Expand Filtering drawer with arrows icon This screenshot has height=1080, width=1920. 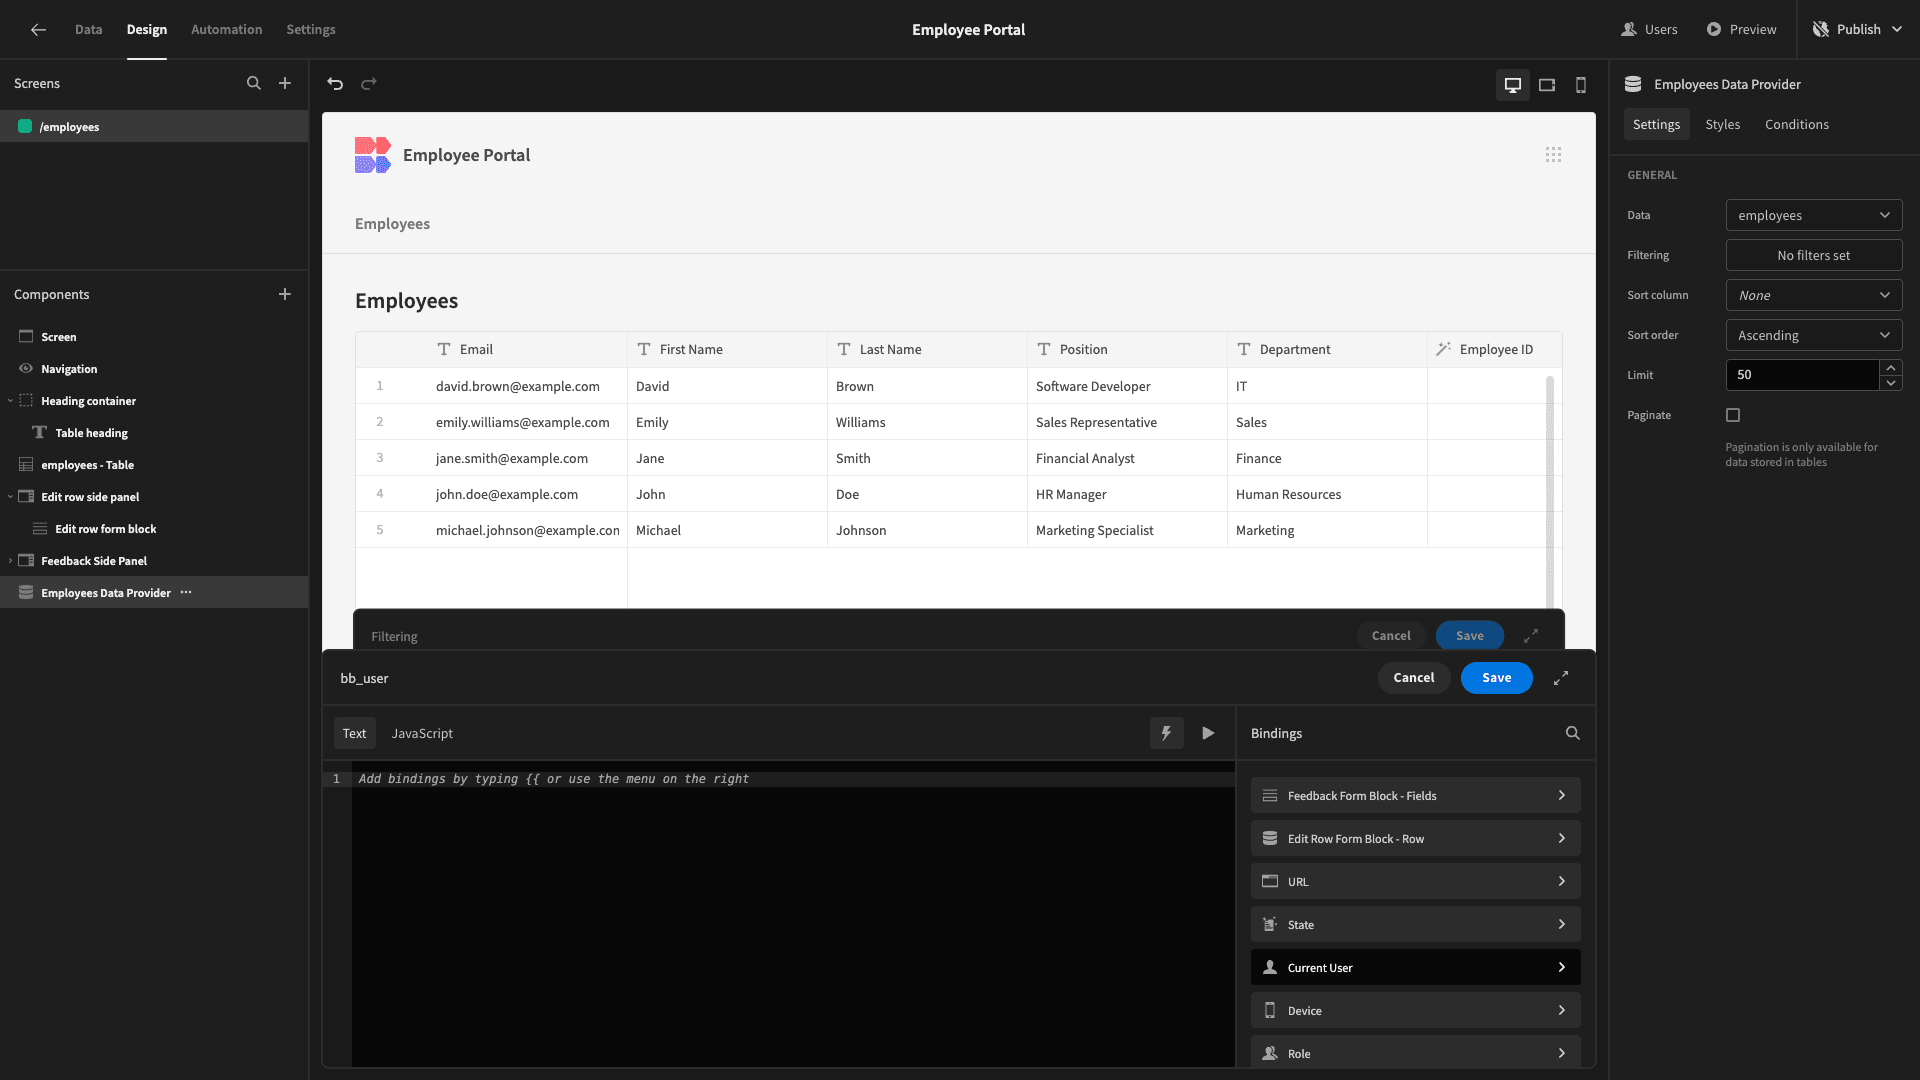coord(1531,636)
